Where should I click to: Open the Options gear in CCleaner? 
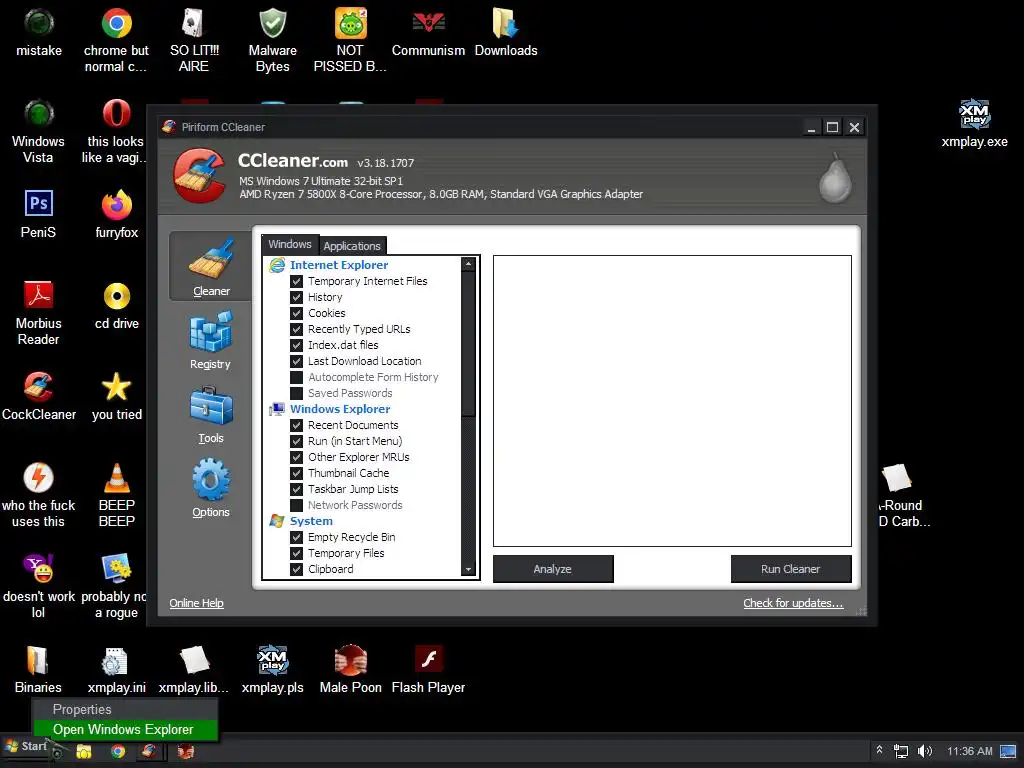pos(210,488)
